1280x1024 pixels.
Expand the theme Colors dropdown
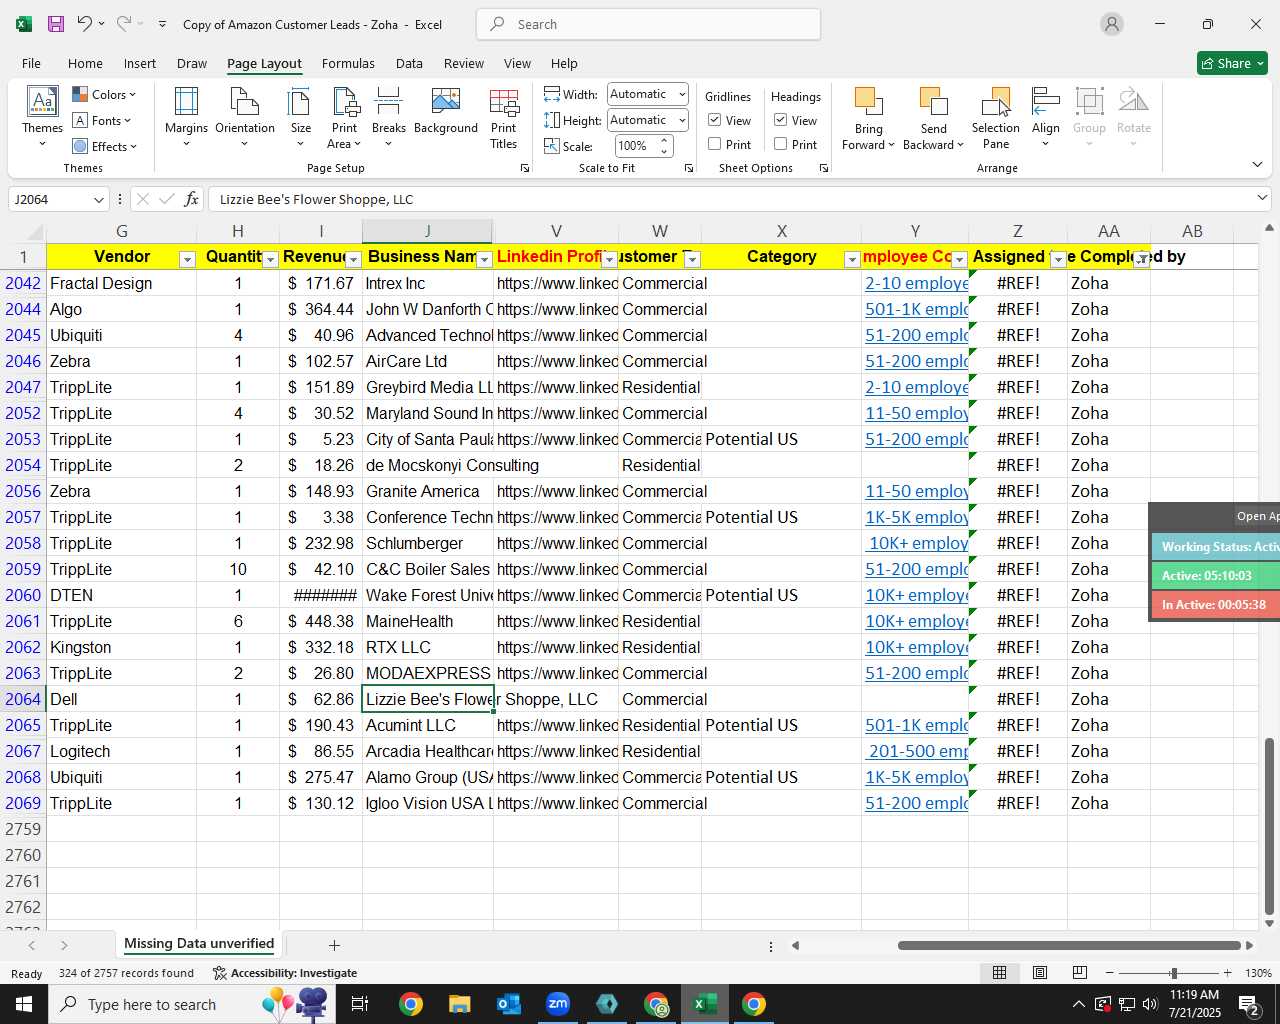(x=104, y=94)
